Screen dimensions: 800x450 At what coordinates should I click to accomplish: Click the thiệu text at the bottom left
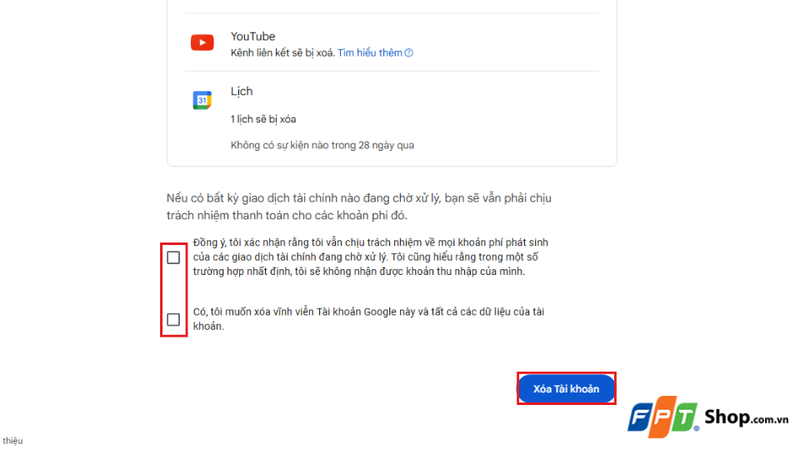pos(12,441)
